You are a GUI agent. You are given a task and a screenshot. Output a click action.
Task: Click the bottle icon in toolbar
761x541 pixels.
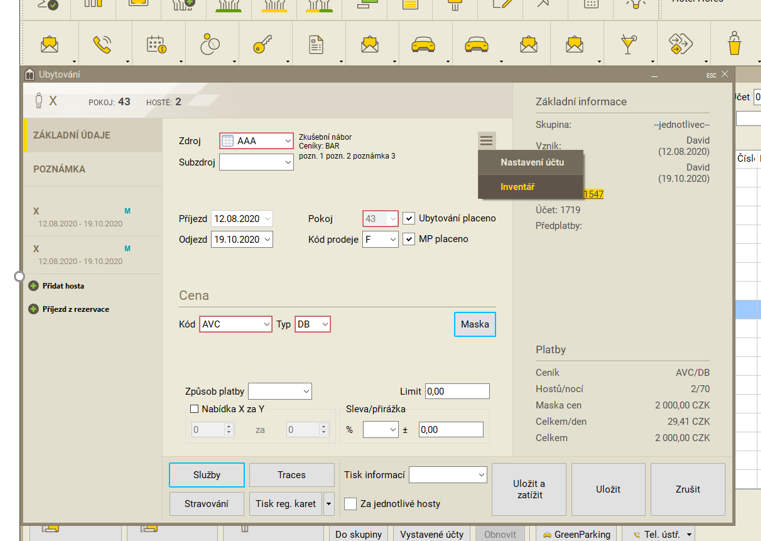pos(734,45)
